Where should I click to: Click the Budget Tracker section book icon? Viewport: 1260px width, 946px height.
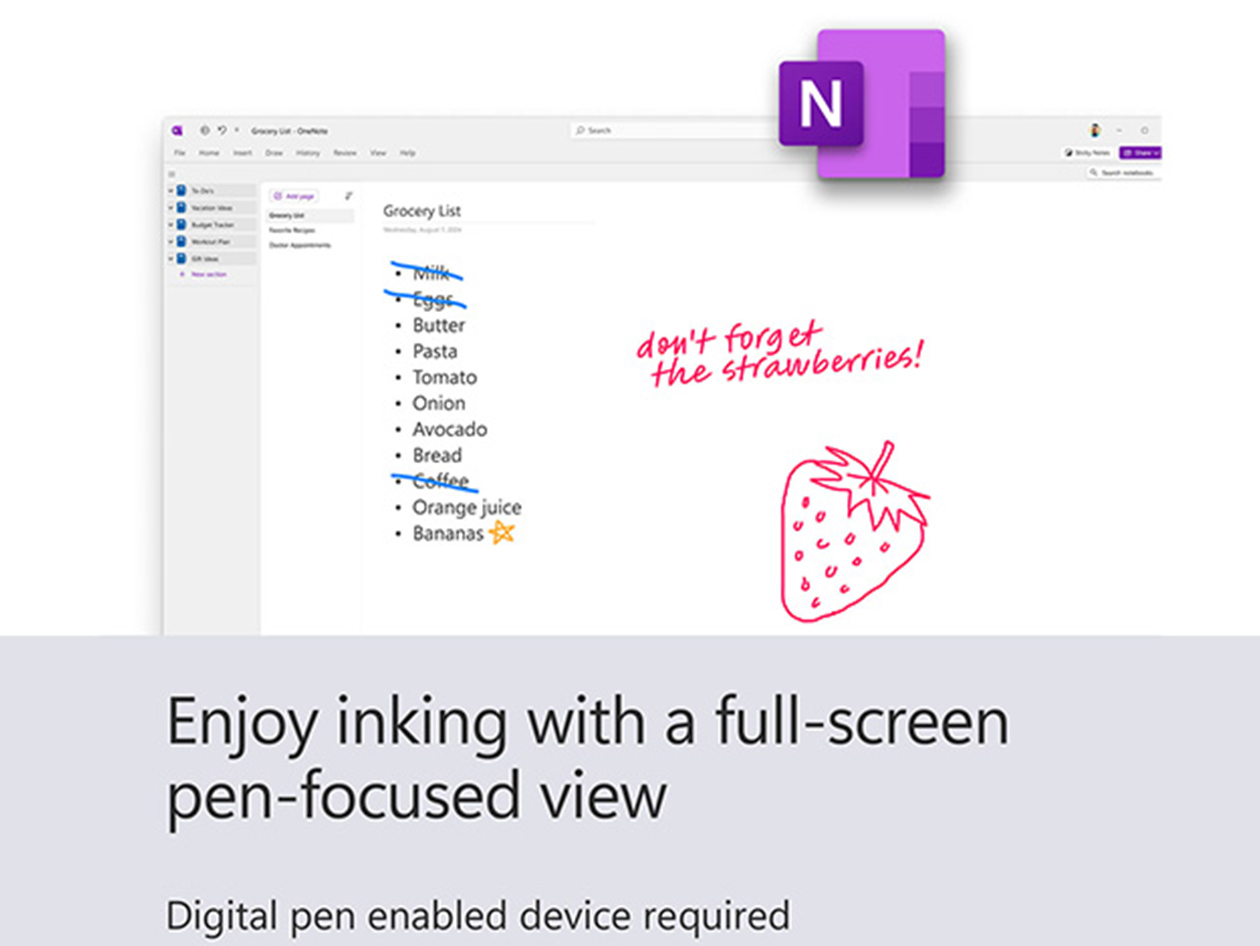point(182,224)
